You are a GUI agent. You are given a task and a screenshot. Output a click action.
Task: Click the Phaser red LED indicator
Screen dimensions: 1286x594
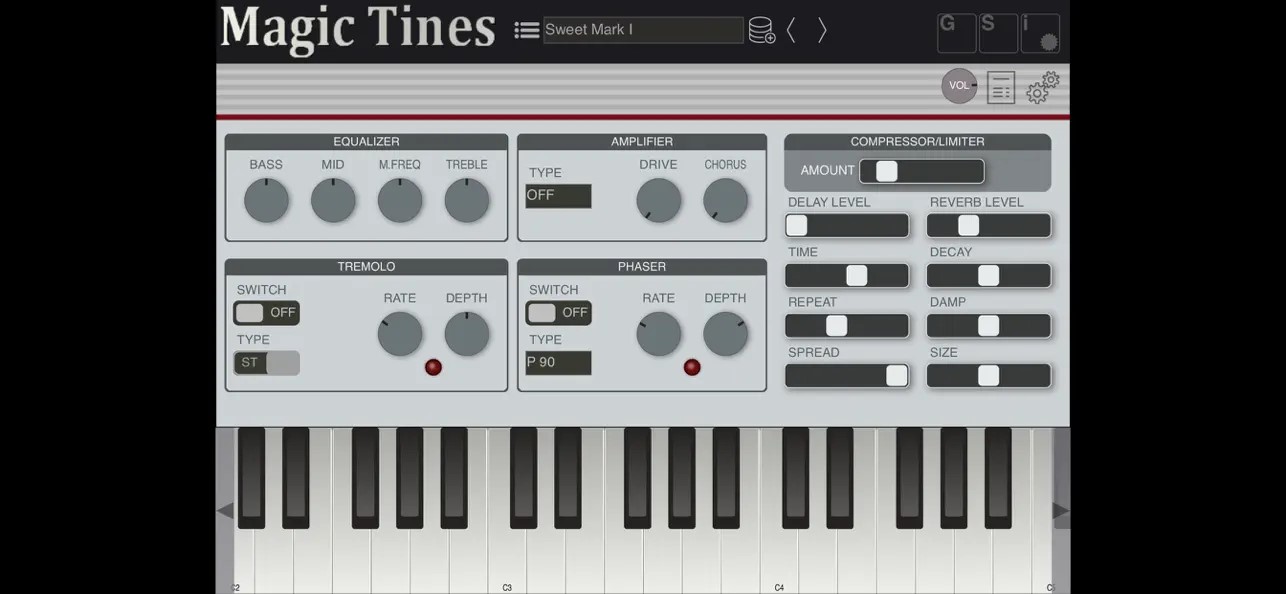coord(692,367)
